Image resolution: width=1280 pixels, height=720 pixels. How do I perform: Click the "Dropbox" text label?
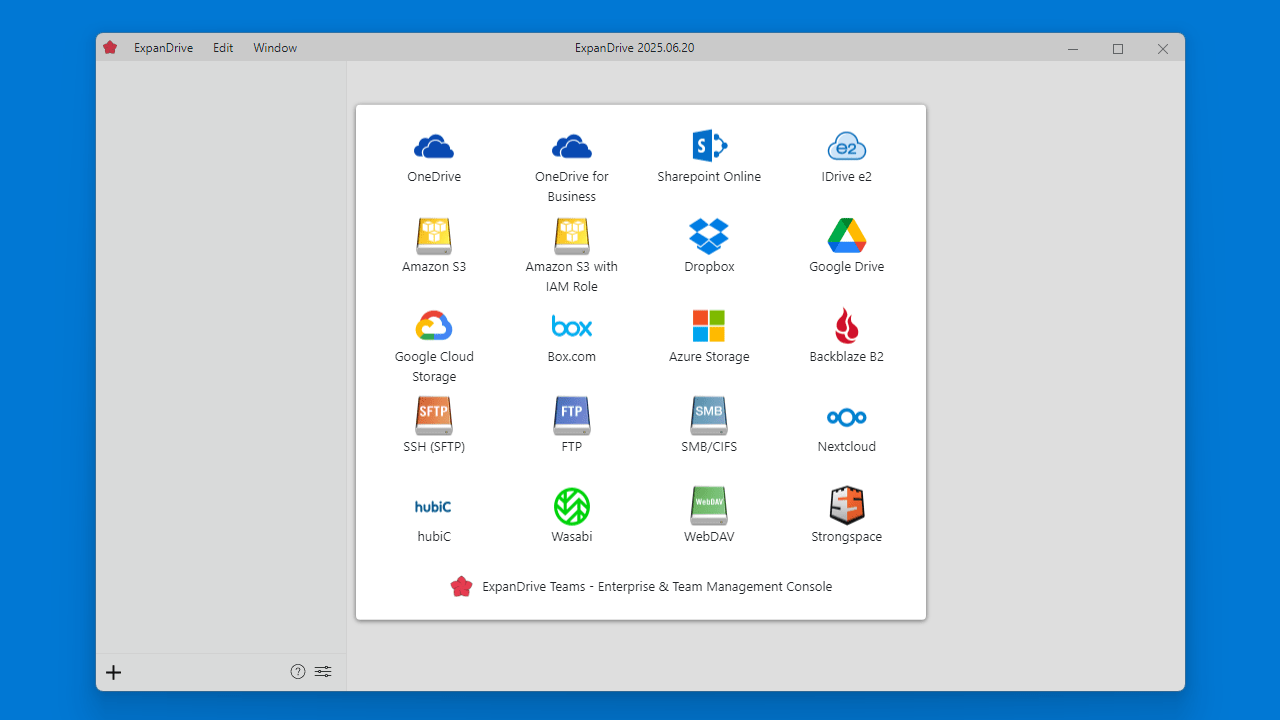(709, 267)
